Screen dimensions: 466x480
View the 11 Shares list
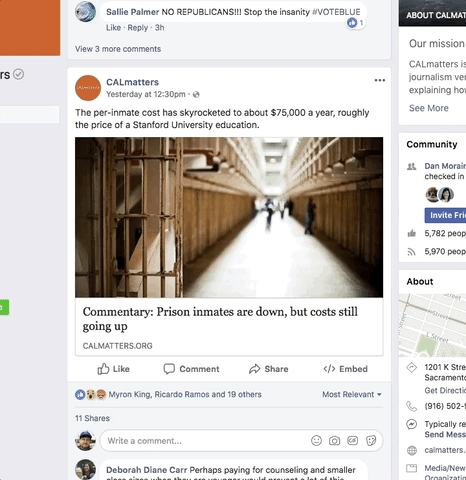pos(92,418)
